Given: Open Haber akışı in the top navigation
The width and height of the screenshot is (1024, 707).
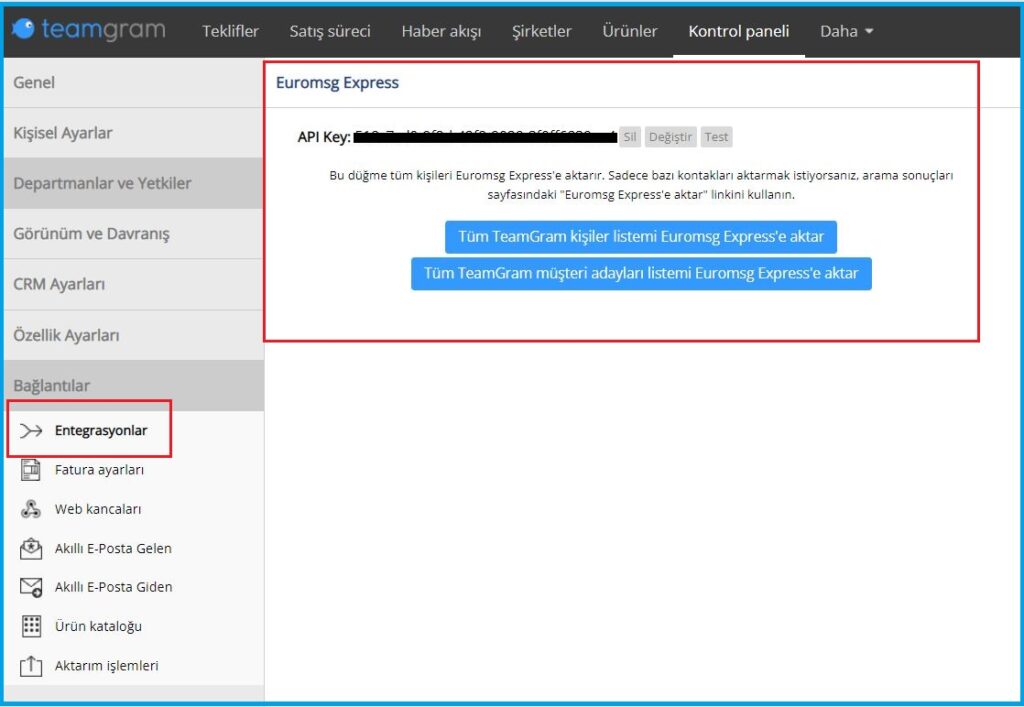Looking at the screenshot, I should point(441,31).
